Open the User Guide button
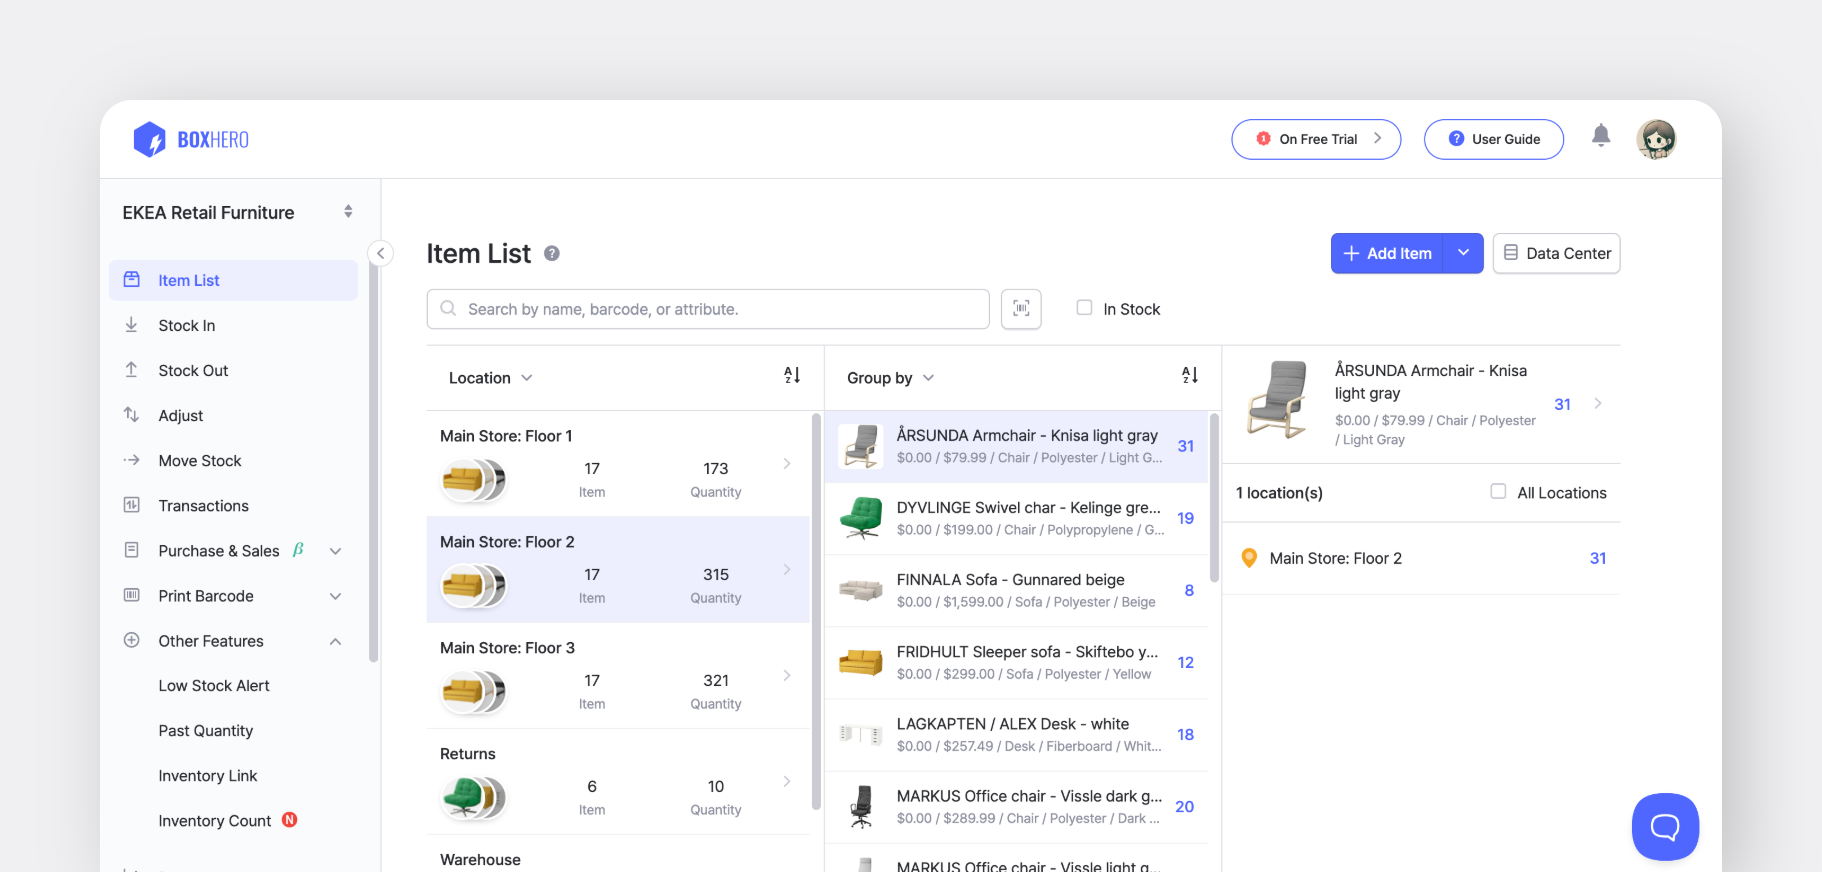 pos(1494,139)
